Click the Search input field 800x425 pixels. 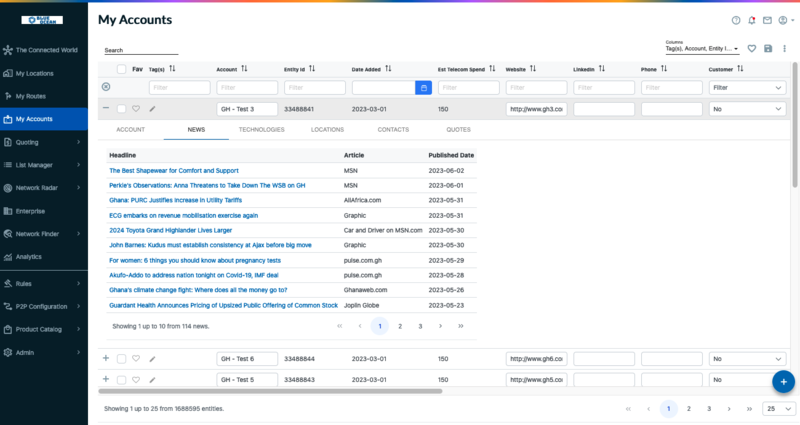pos(141,50)
